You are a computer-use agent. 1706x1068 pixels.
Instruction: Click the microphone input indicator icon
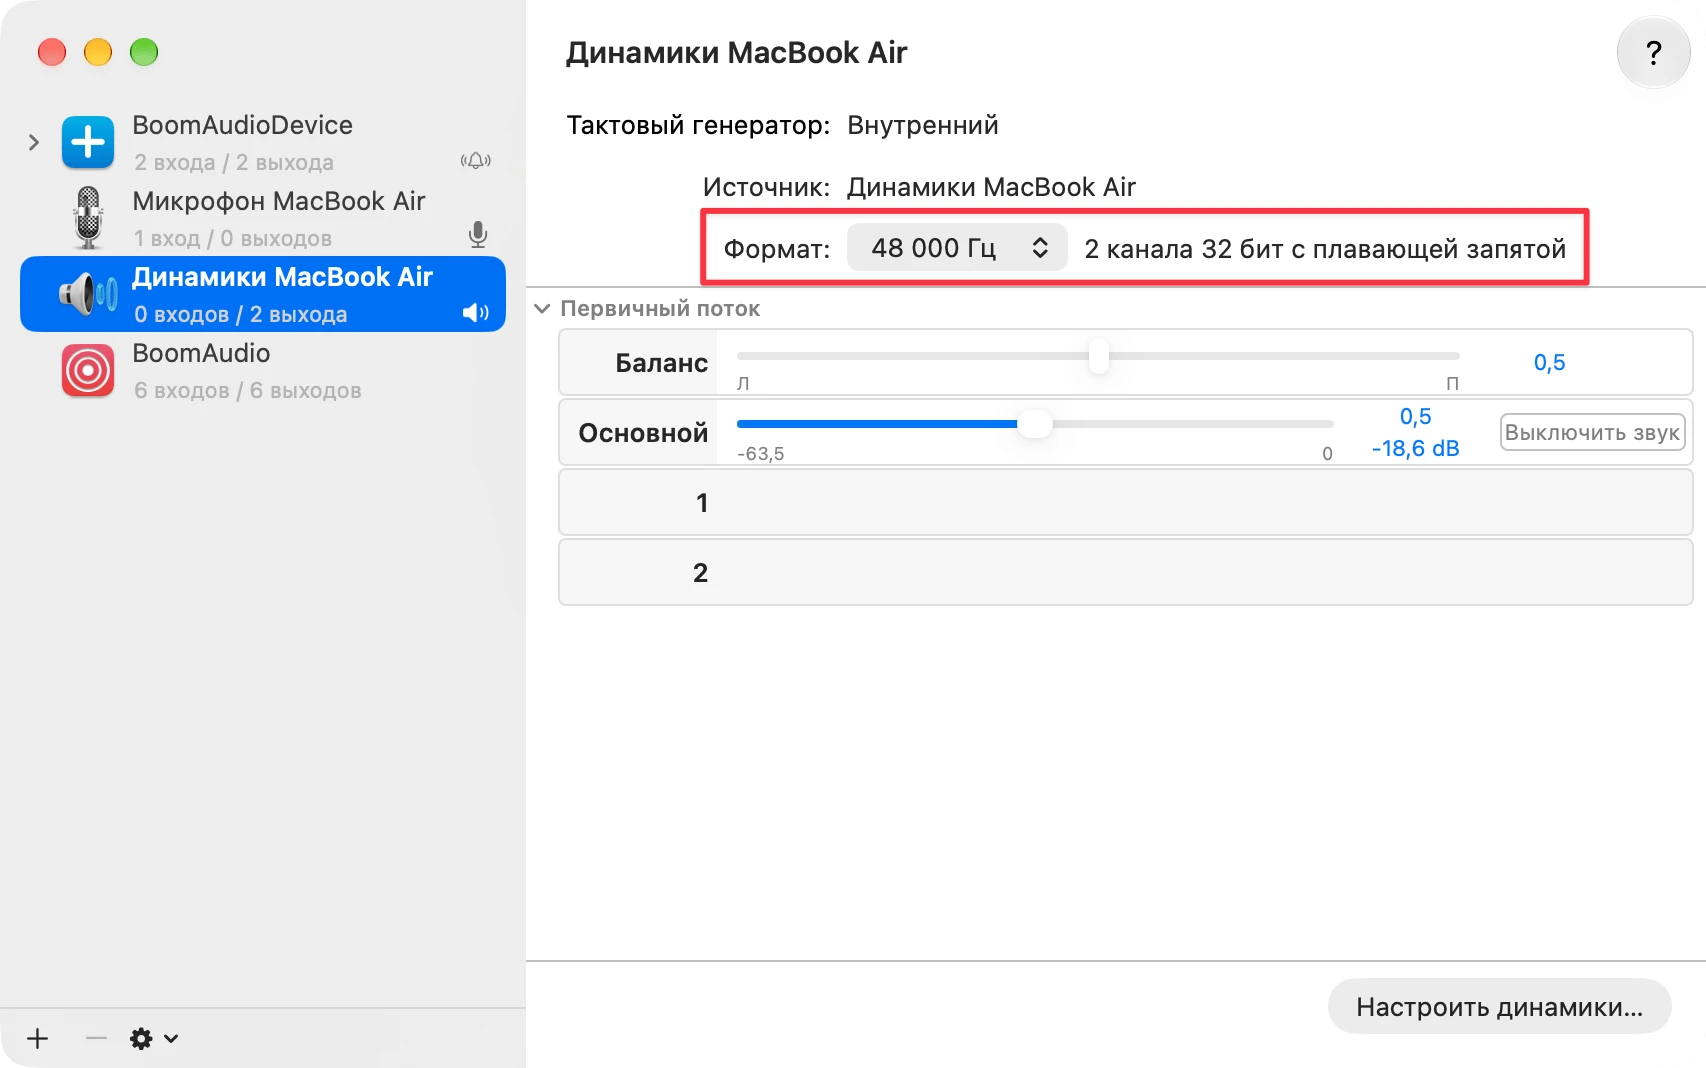coord(478,234)
